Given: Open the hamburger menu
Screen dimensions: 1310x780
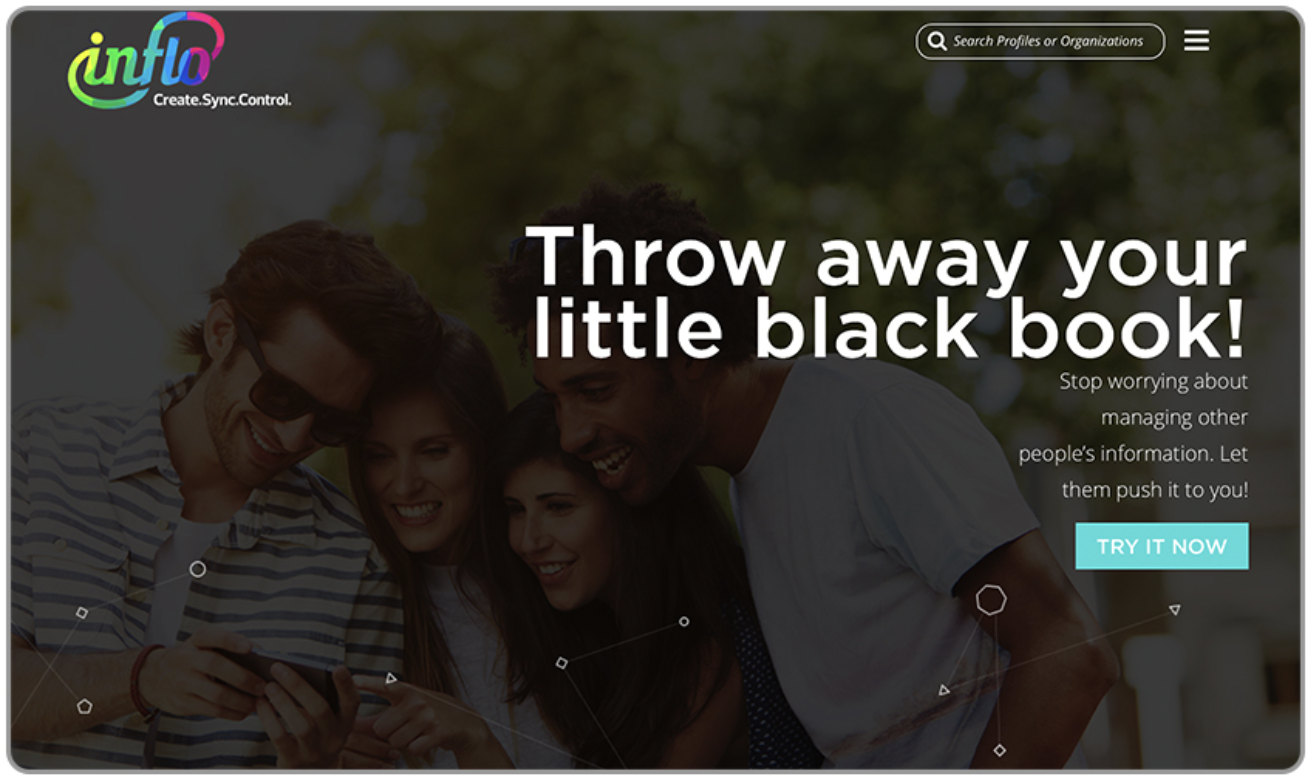Looking at the screenshot, I should point(1196,40).
